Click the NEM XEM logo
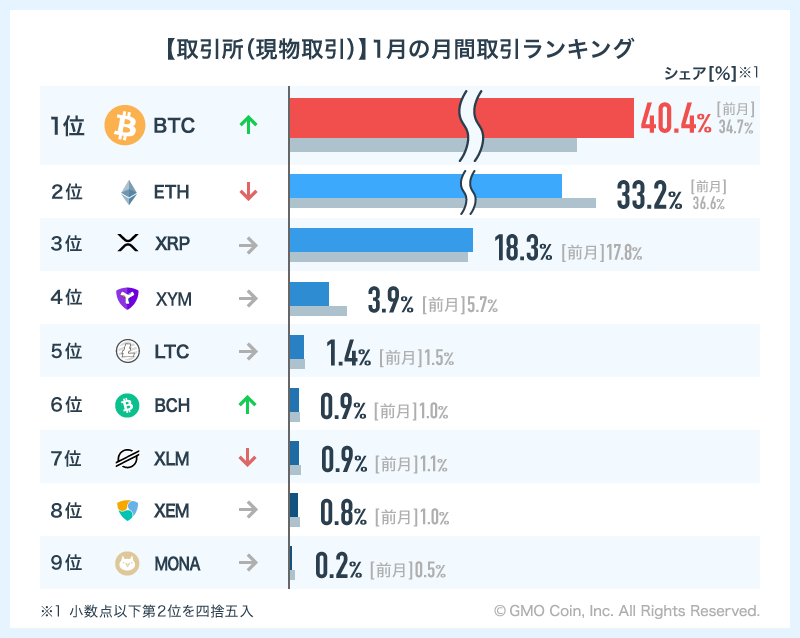This screenshot has height=638, width=800. [128, 511]
